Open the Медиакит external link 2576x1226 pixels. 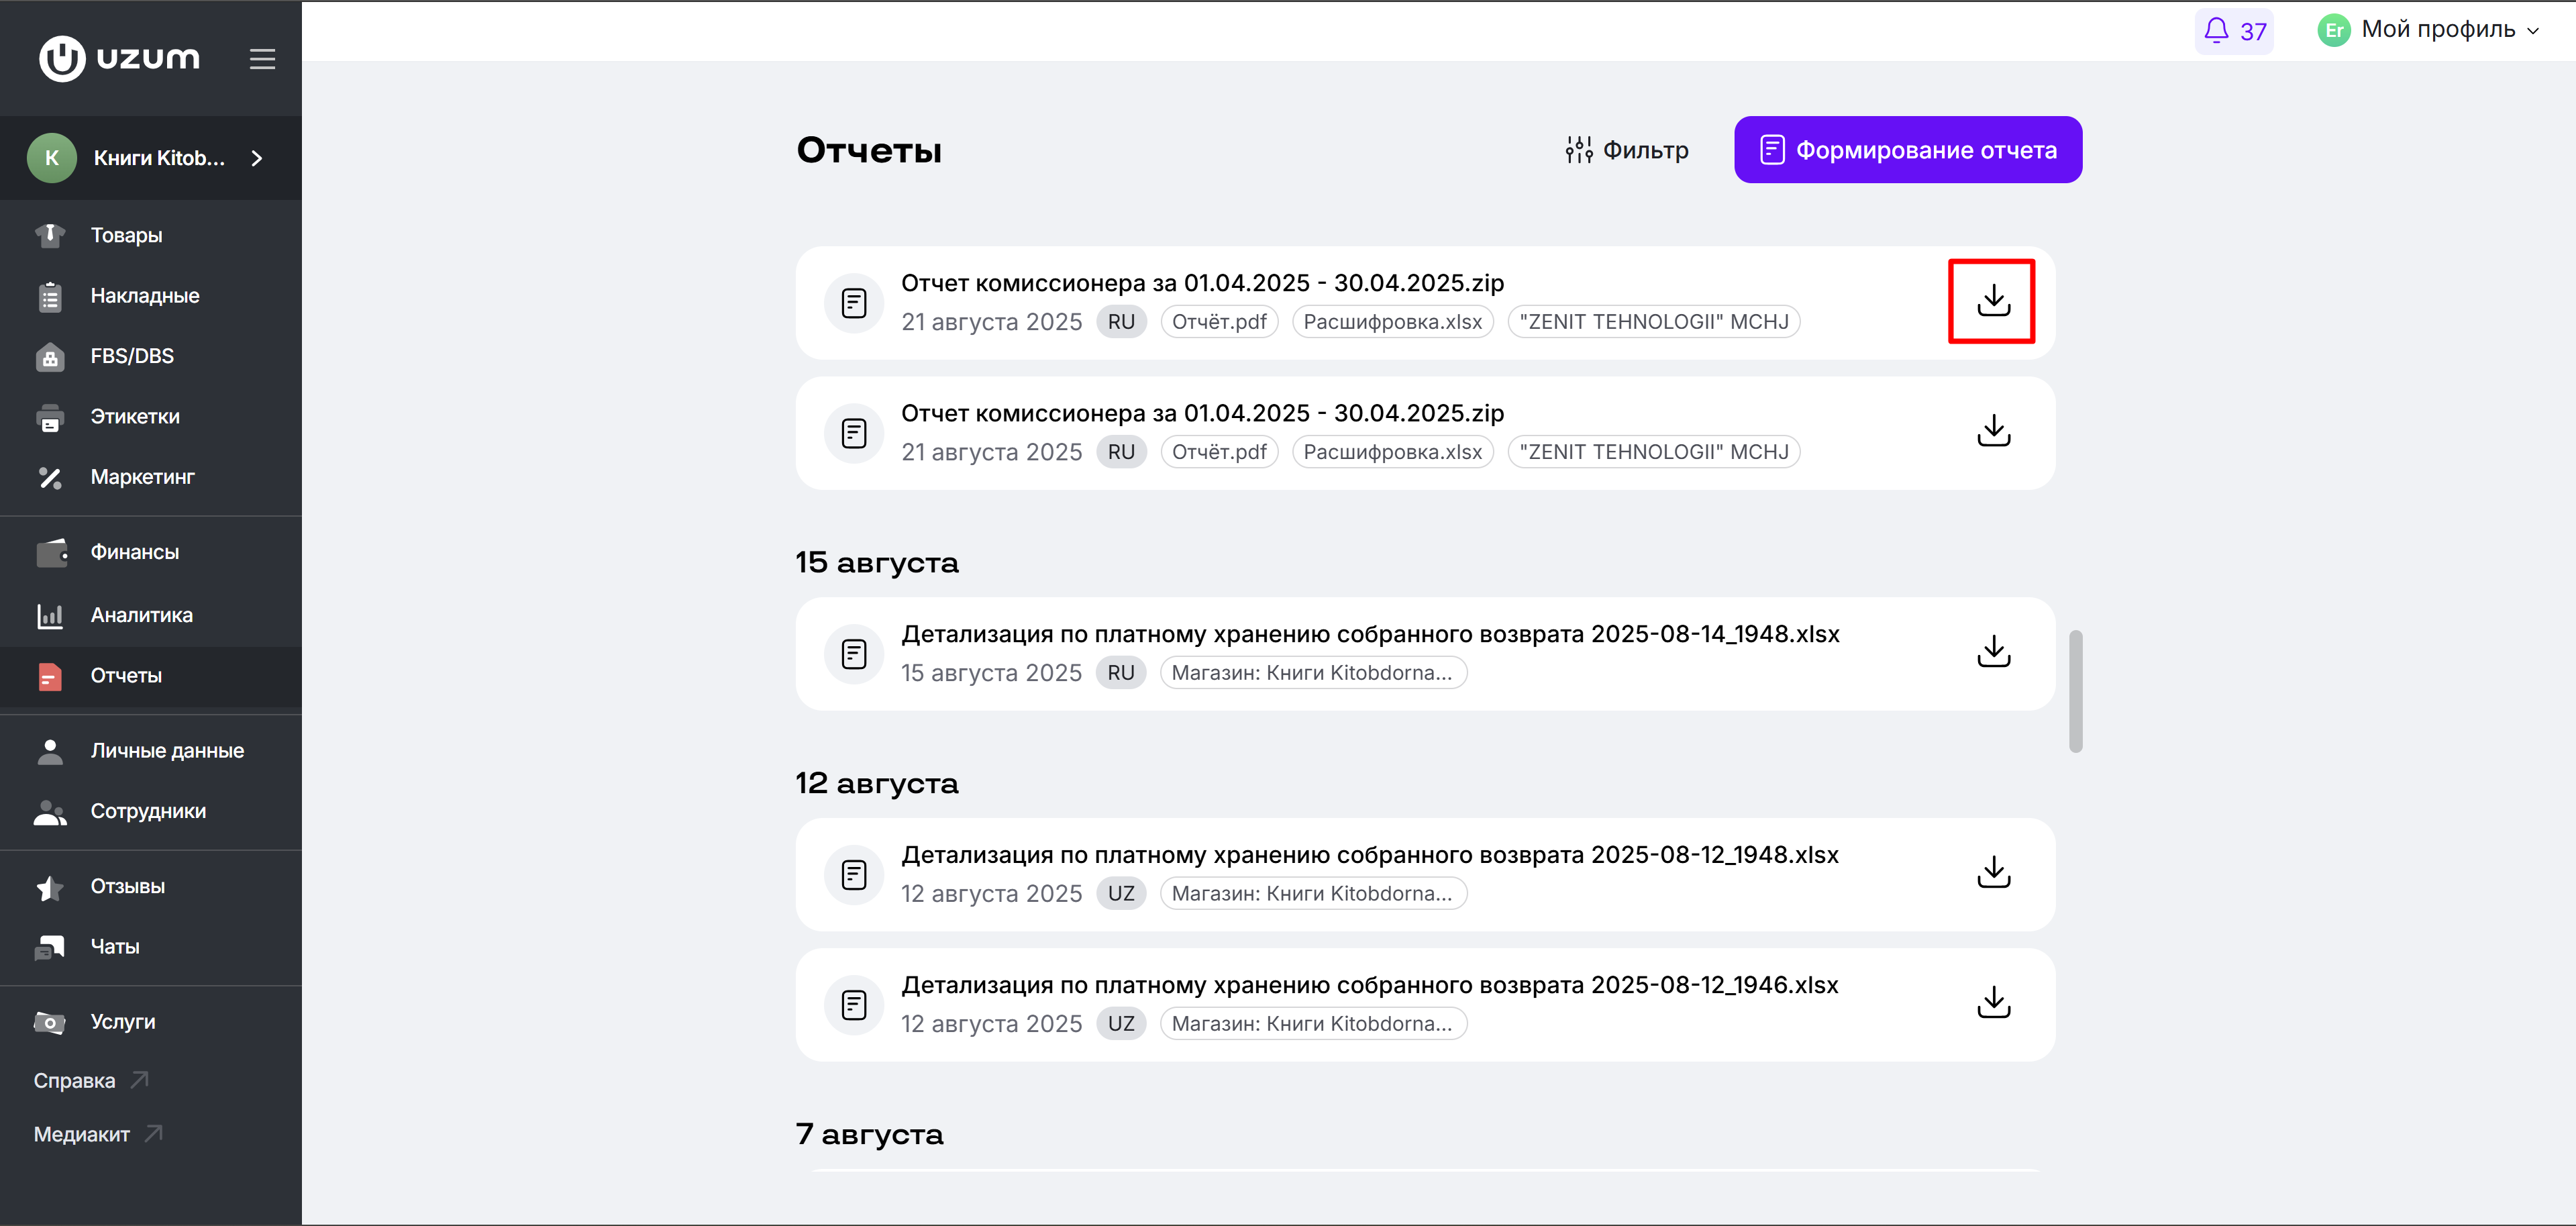pyautogui.click(x=98, y=1134)
